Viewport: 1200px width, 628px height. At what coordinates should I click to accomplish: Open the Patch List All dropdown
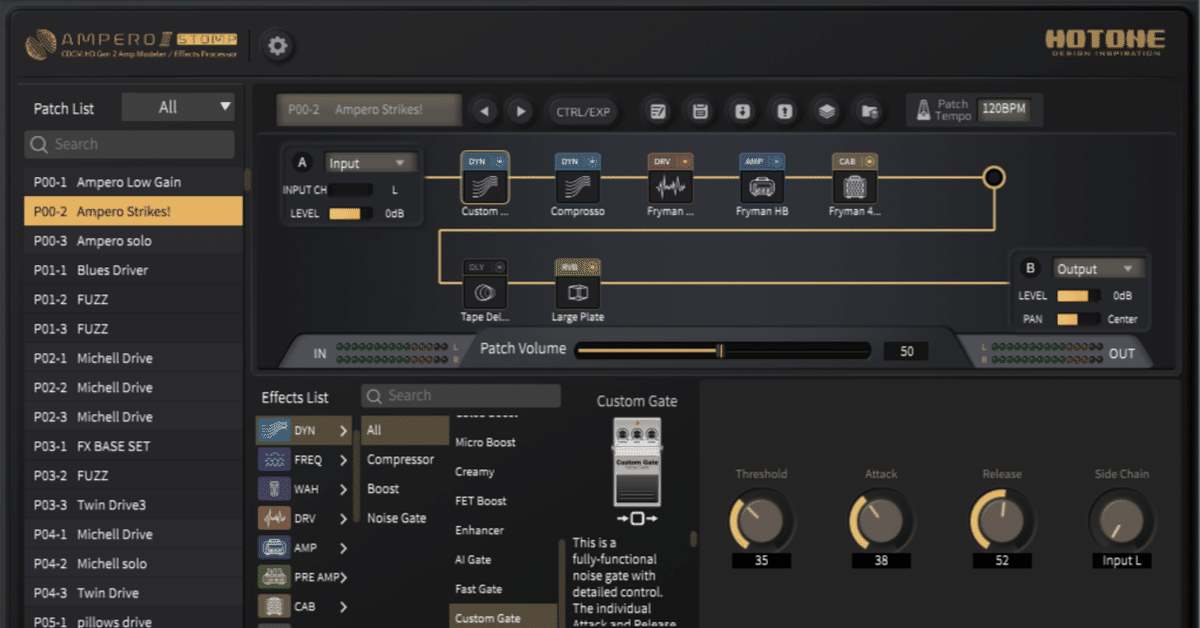pyautogui.click(x=178, y=107)
